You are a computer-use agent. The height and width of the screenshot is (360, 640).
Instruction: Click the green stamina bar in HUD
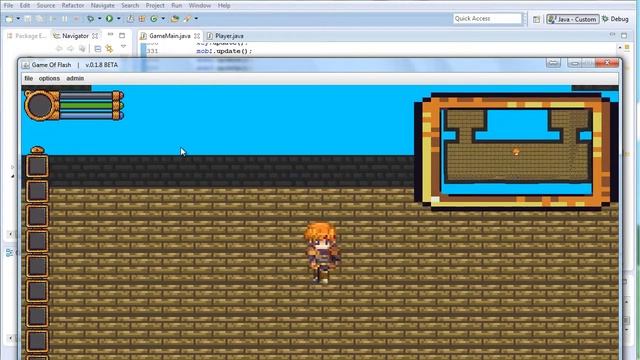tap(88, 106)
